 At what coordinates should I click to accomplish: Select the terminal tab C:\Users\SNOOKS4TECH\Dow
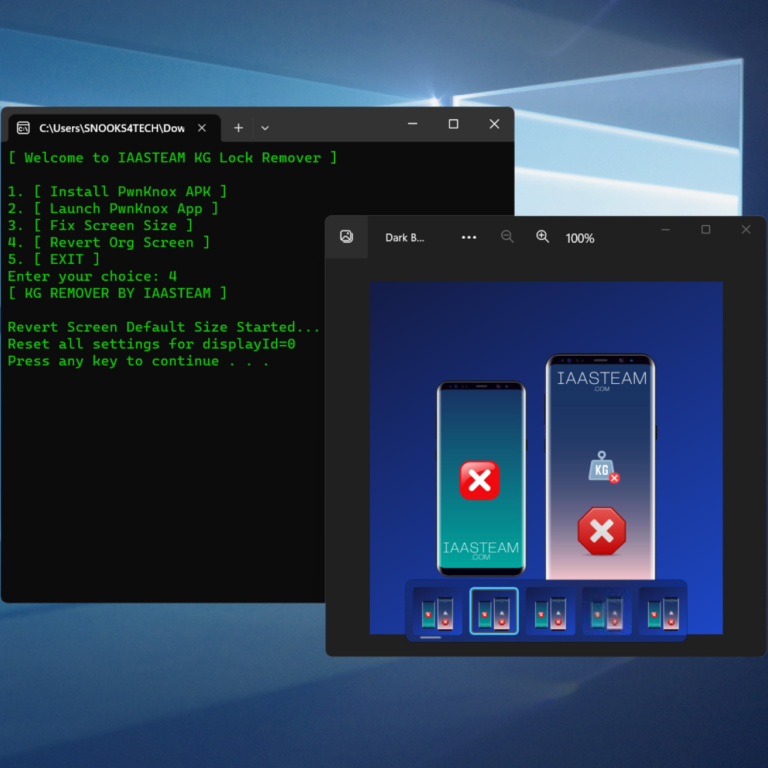coord(115,128)
